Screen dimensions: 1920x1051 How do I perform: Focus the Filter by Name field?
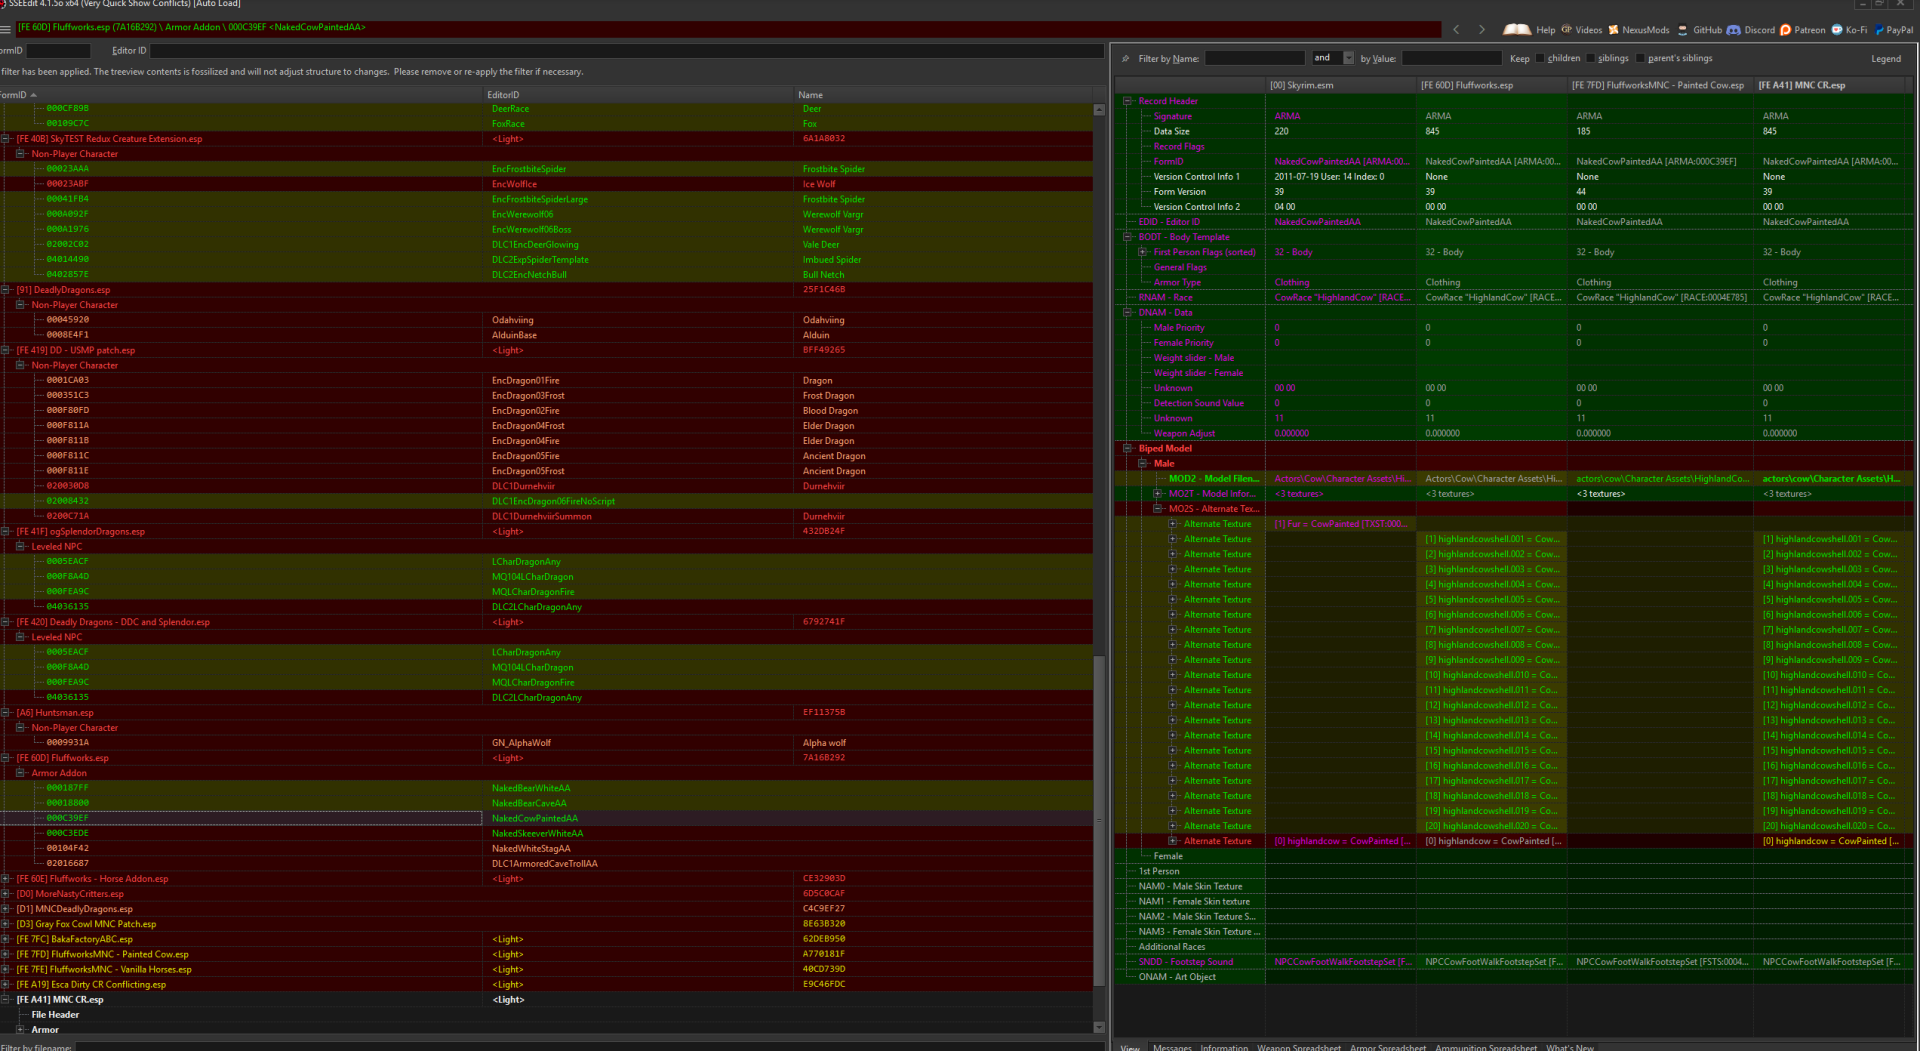(x=1255, y=58)
